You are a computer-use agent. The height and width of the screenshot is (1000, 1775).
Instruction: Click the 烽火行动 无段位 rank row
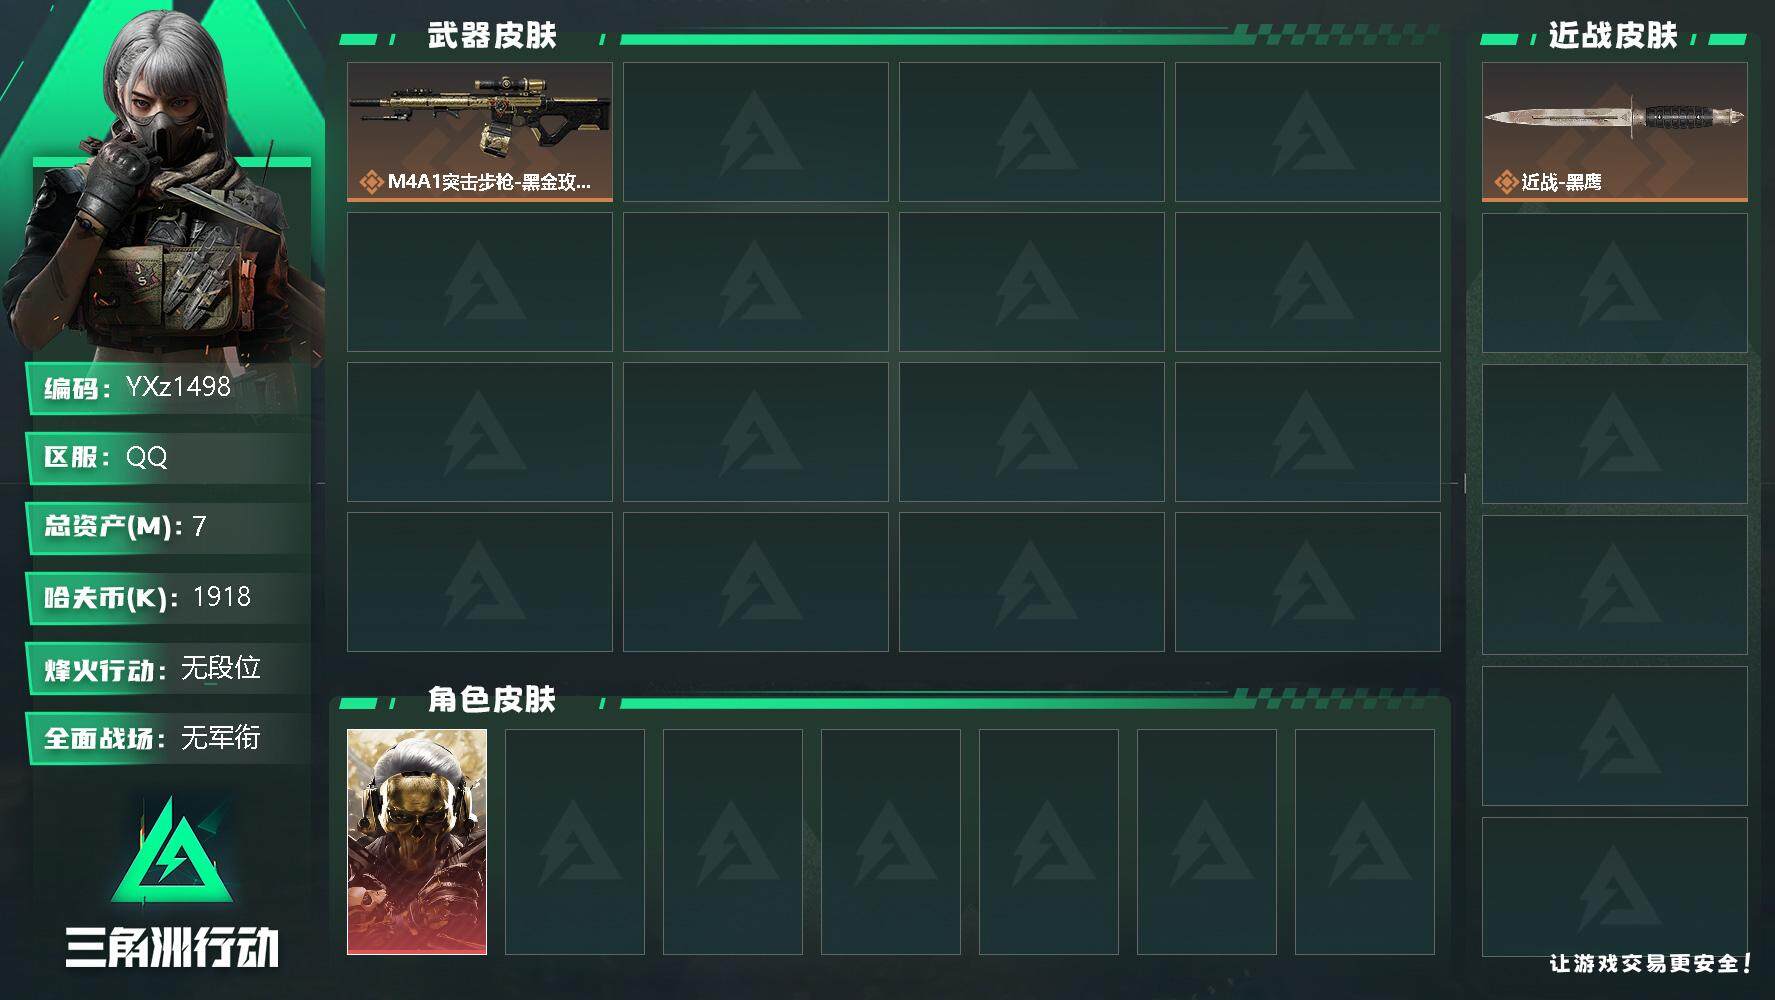coord(168,668)
